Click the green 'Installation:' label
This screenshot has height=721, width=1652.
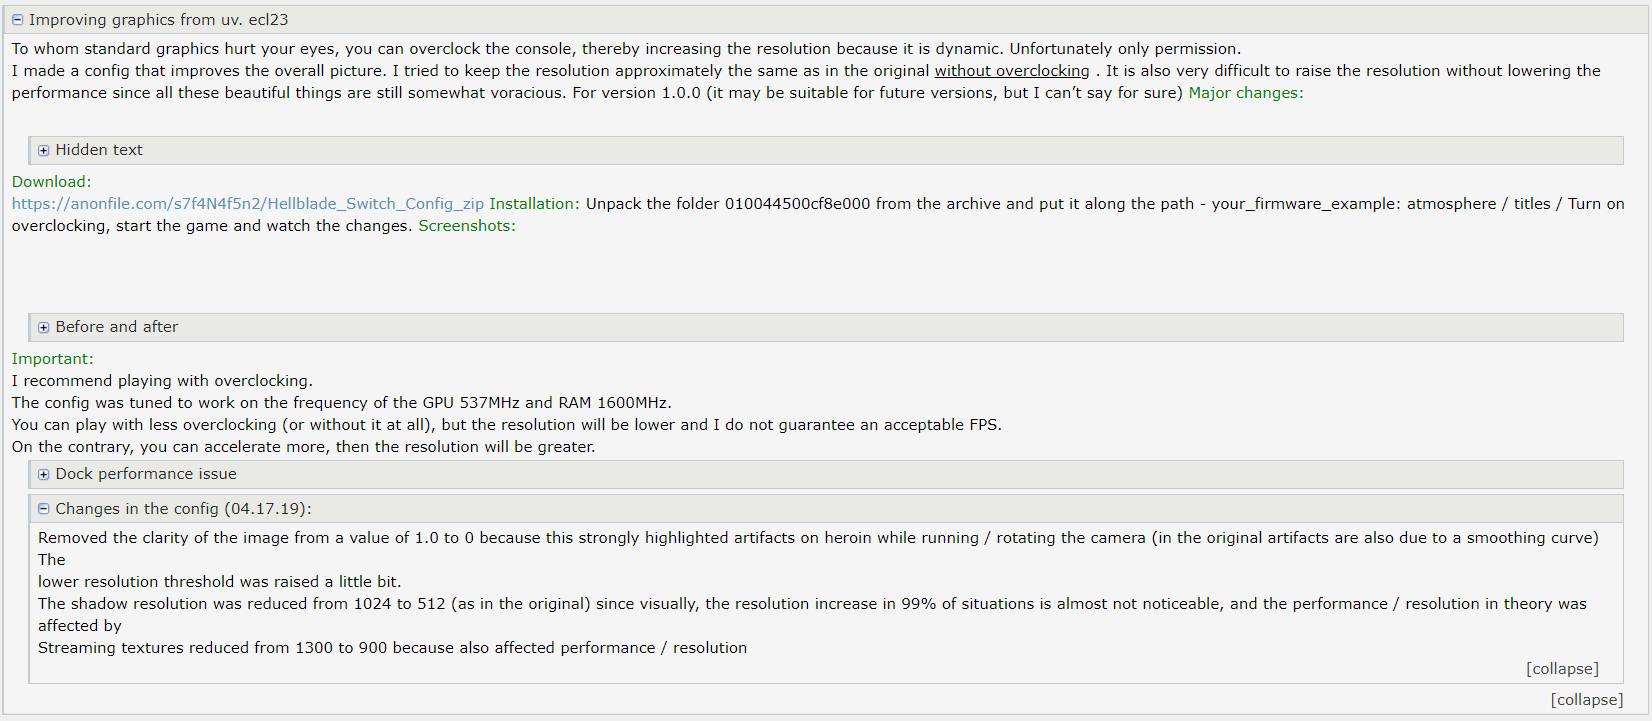534,204
